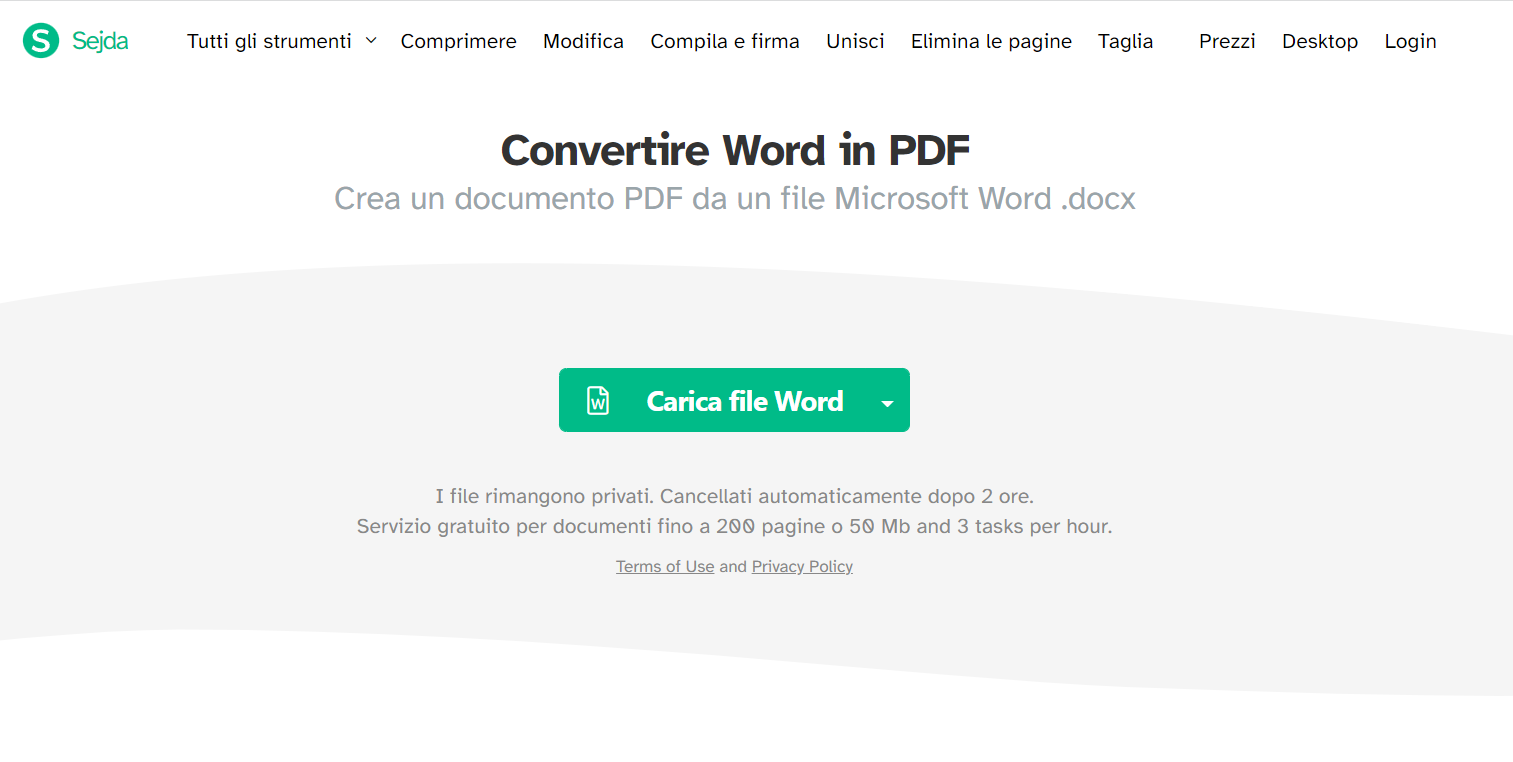Click the text about files deleted after 2 ore

click(x=735, y=496)
